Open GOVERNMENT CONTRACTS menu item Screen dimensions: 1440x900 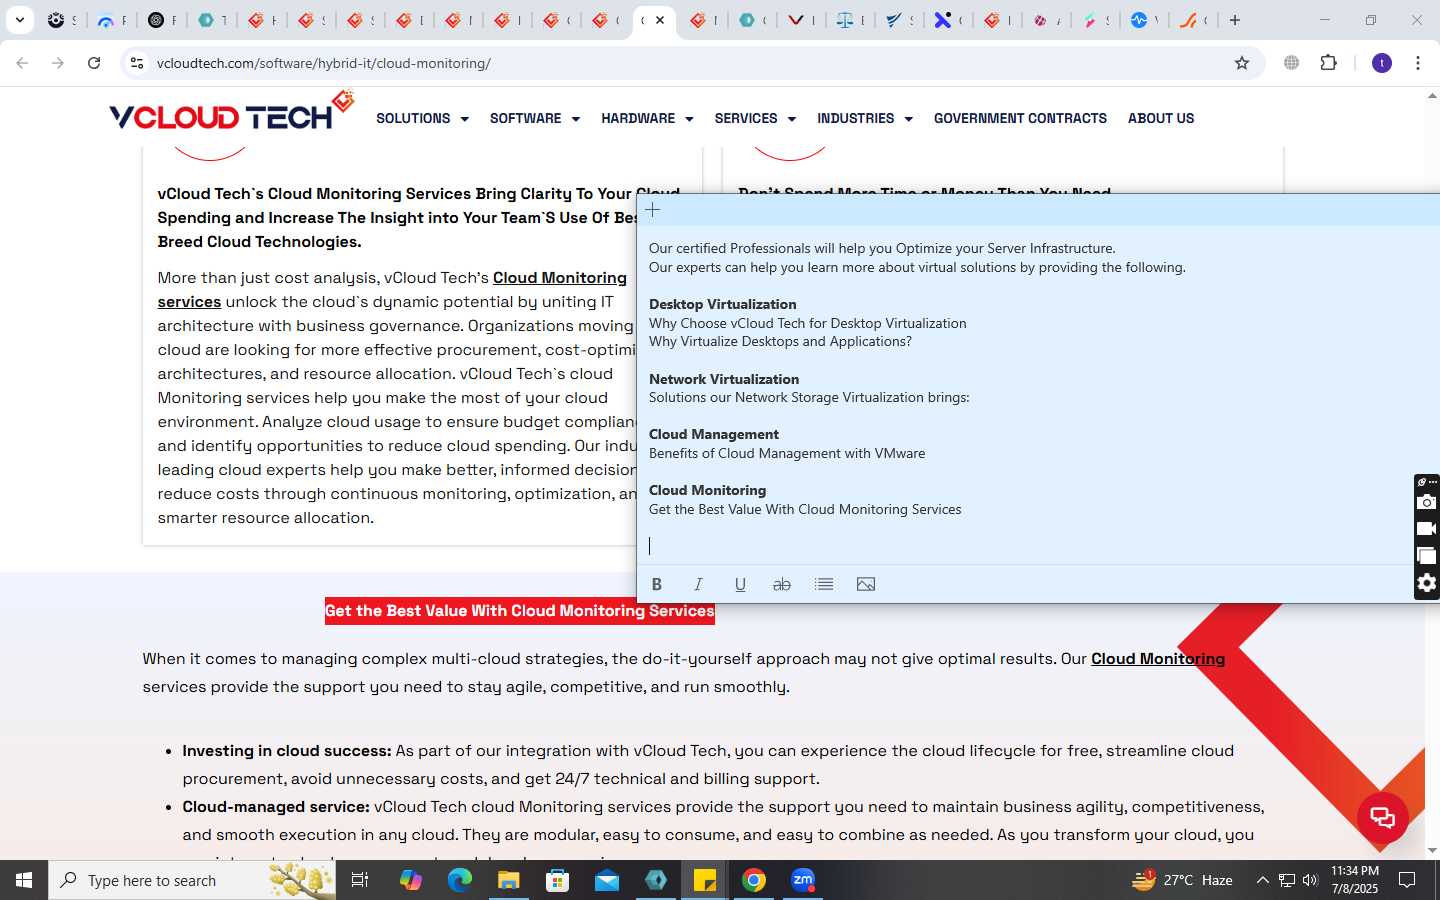[x=1020, y=118]
